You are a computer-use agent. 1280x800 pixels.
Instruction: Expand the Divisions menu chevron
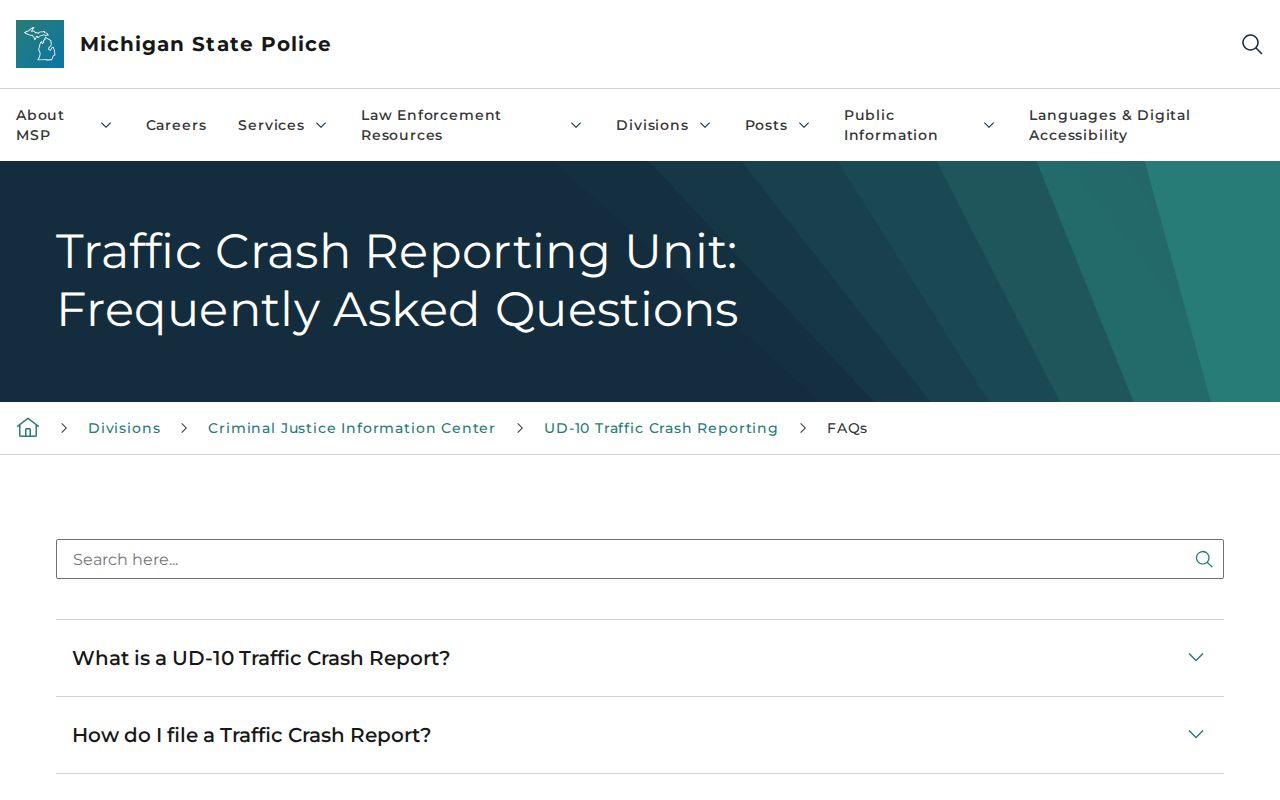[x=705, y=125]
